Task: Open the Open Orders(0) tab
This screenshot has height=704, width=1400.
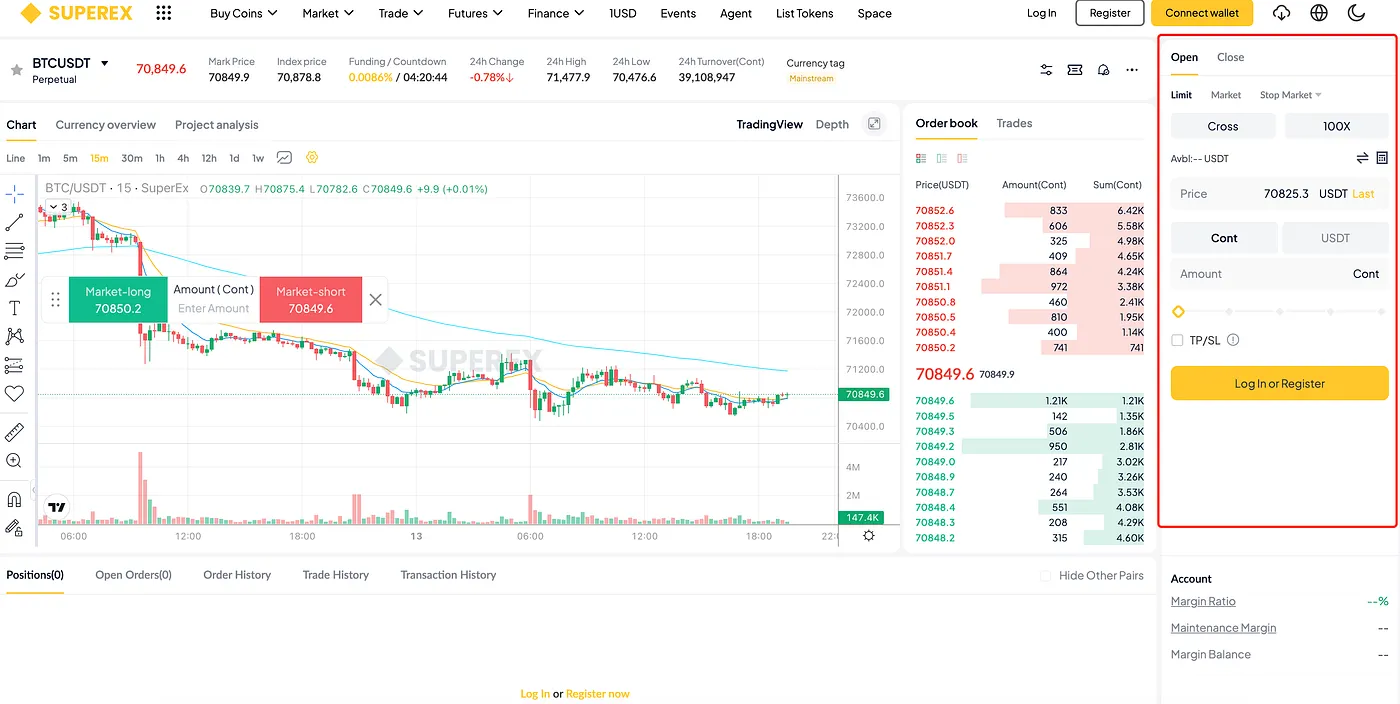Action: pos(133,575)
